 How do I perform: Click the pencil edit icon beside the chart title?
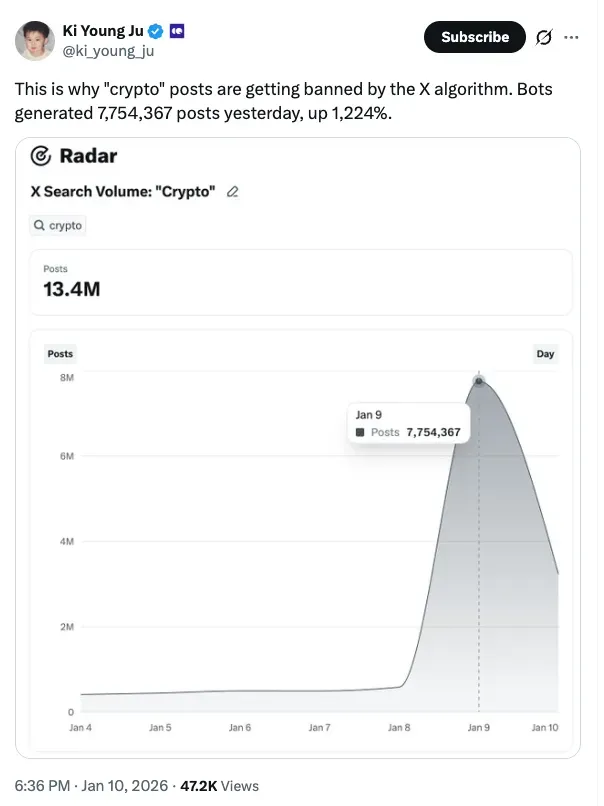(232, 191)
